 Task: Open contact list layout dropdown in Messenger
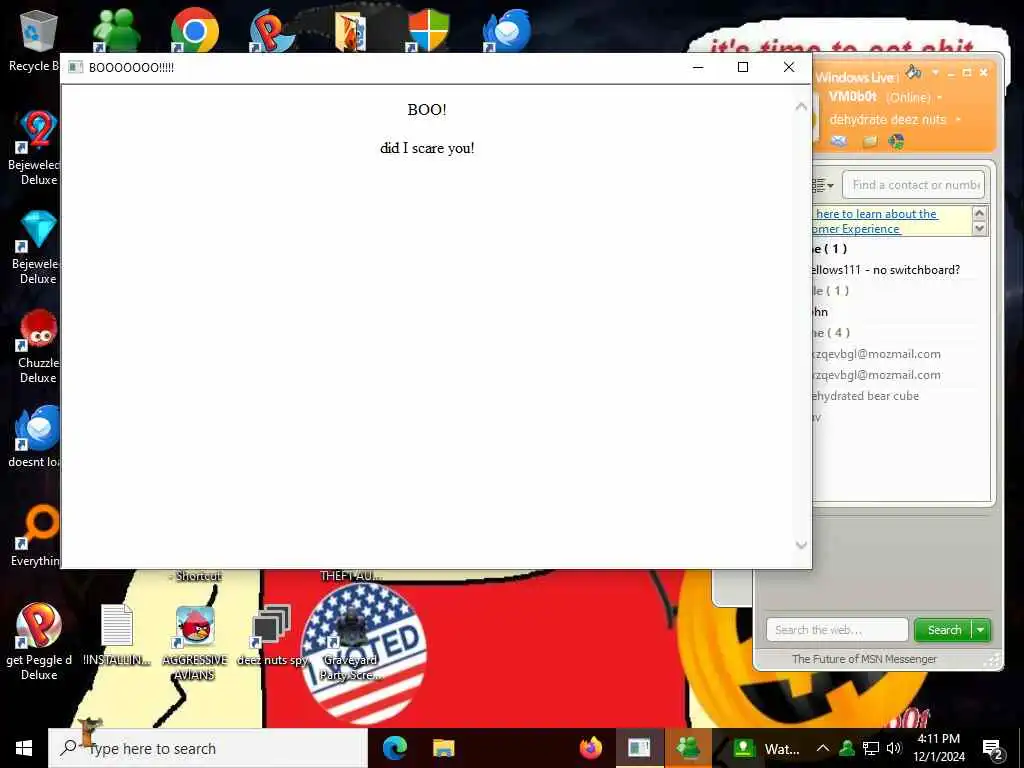[824, 185]
